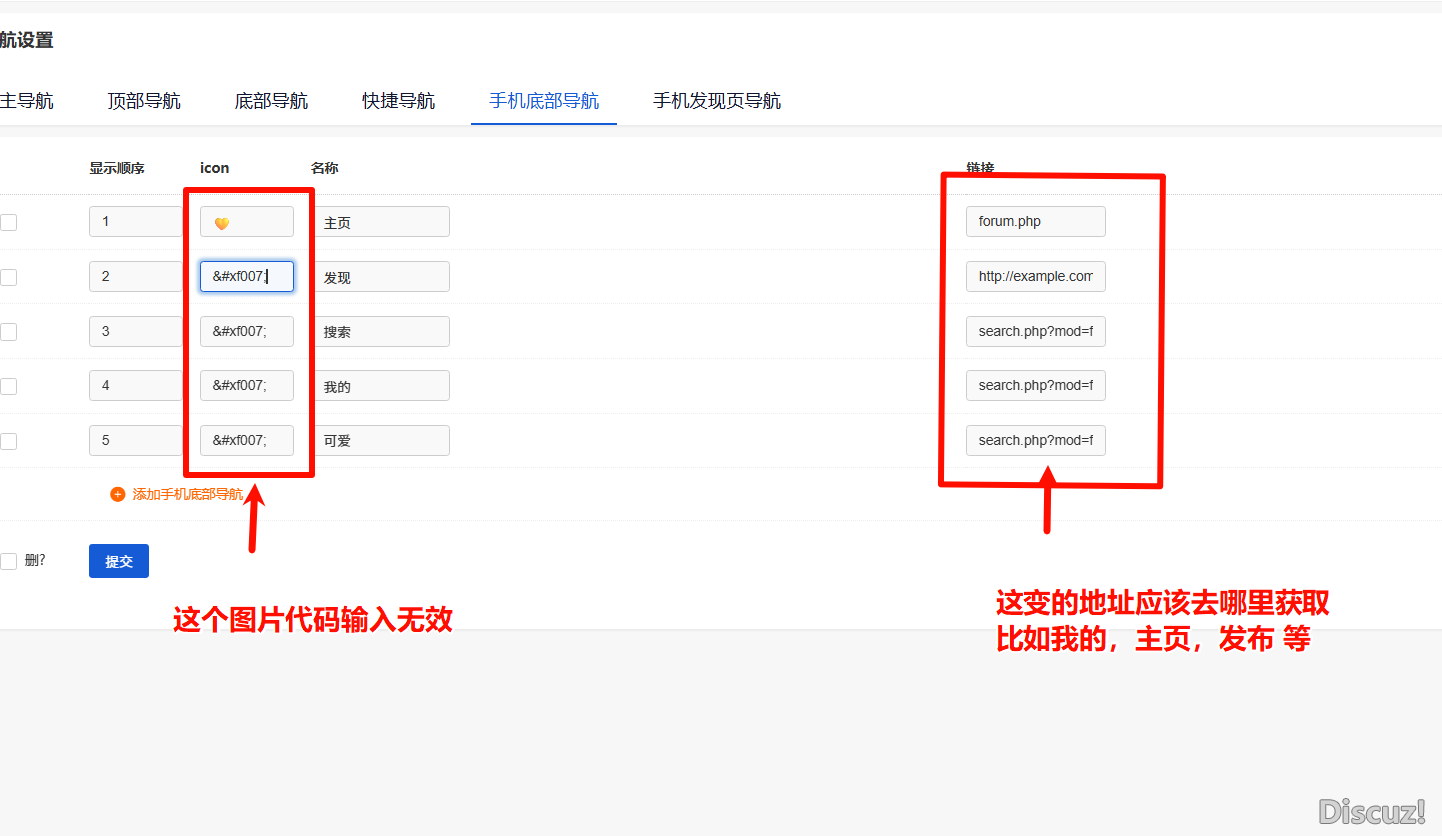Select the 快捷导航 tab
Image resolution: width=1442 pixels, height=836 pixels.
(x=398, y=101)
